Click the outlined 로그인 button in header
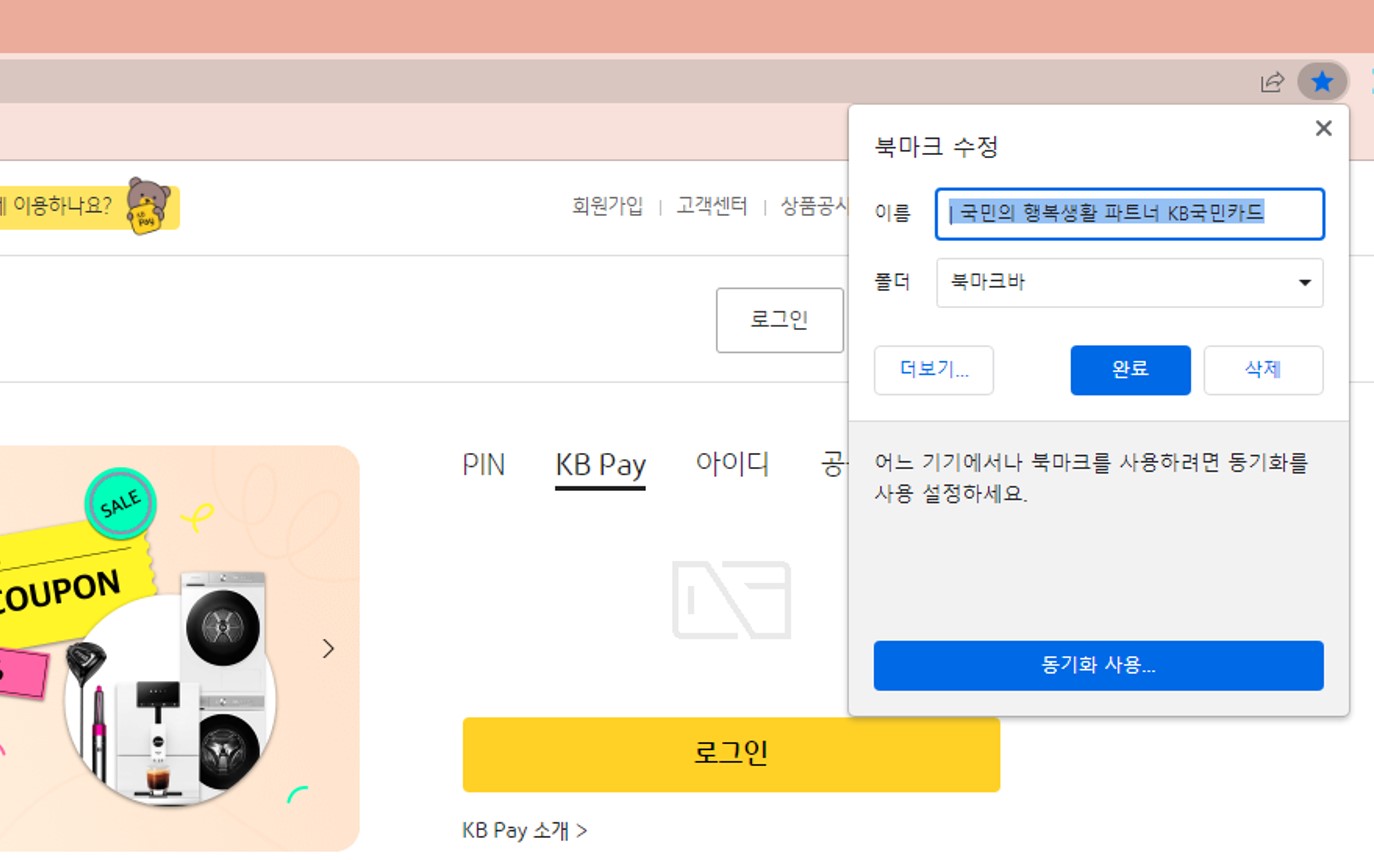 (780, 320)
